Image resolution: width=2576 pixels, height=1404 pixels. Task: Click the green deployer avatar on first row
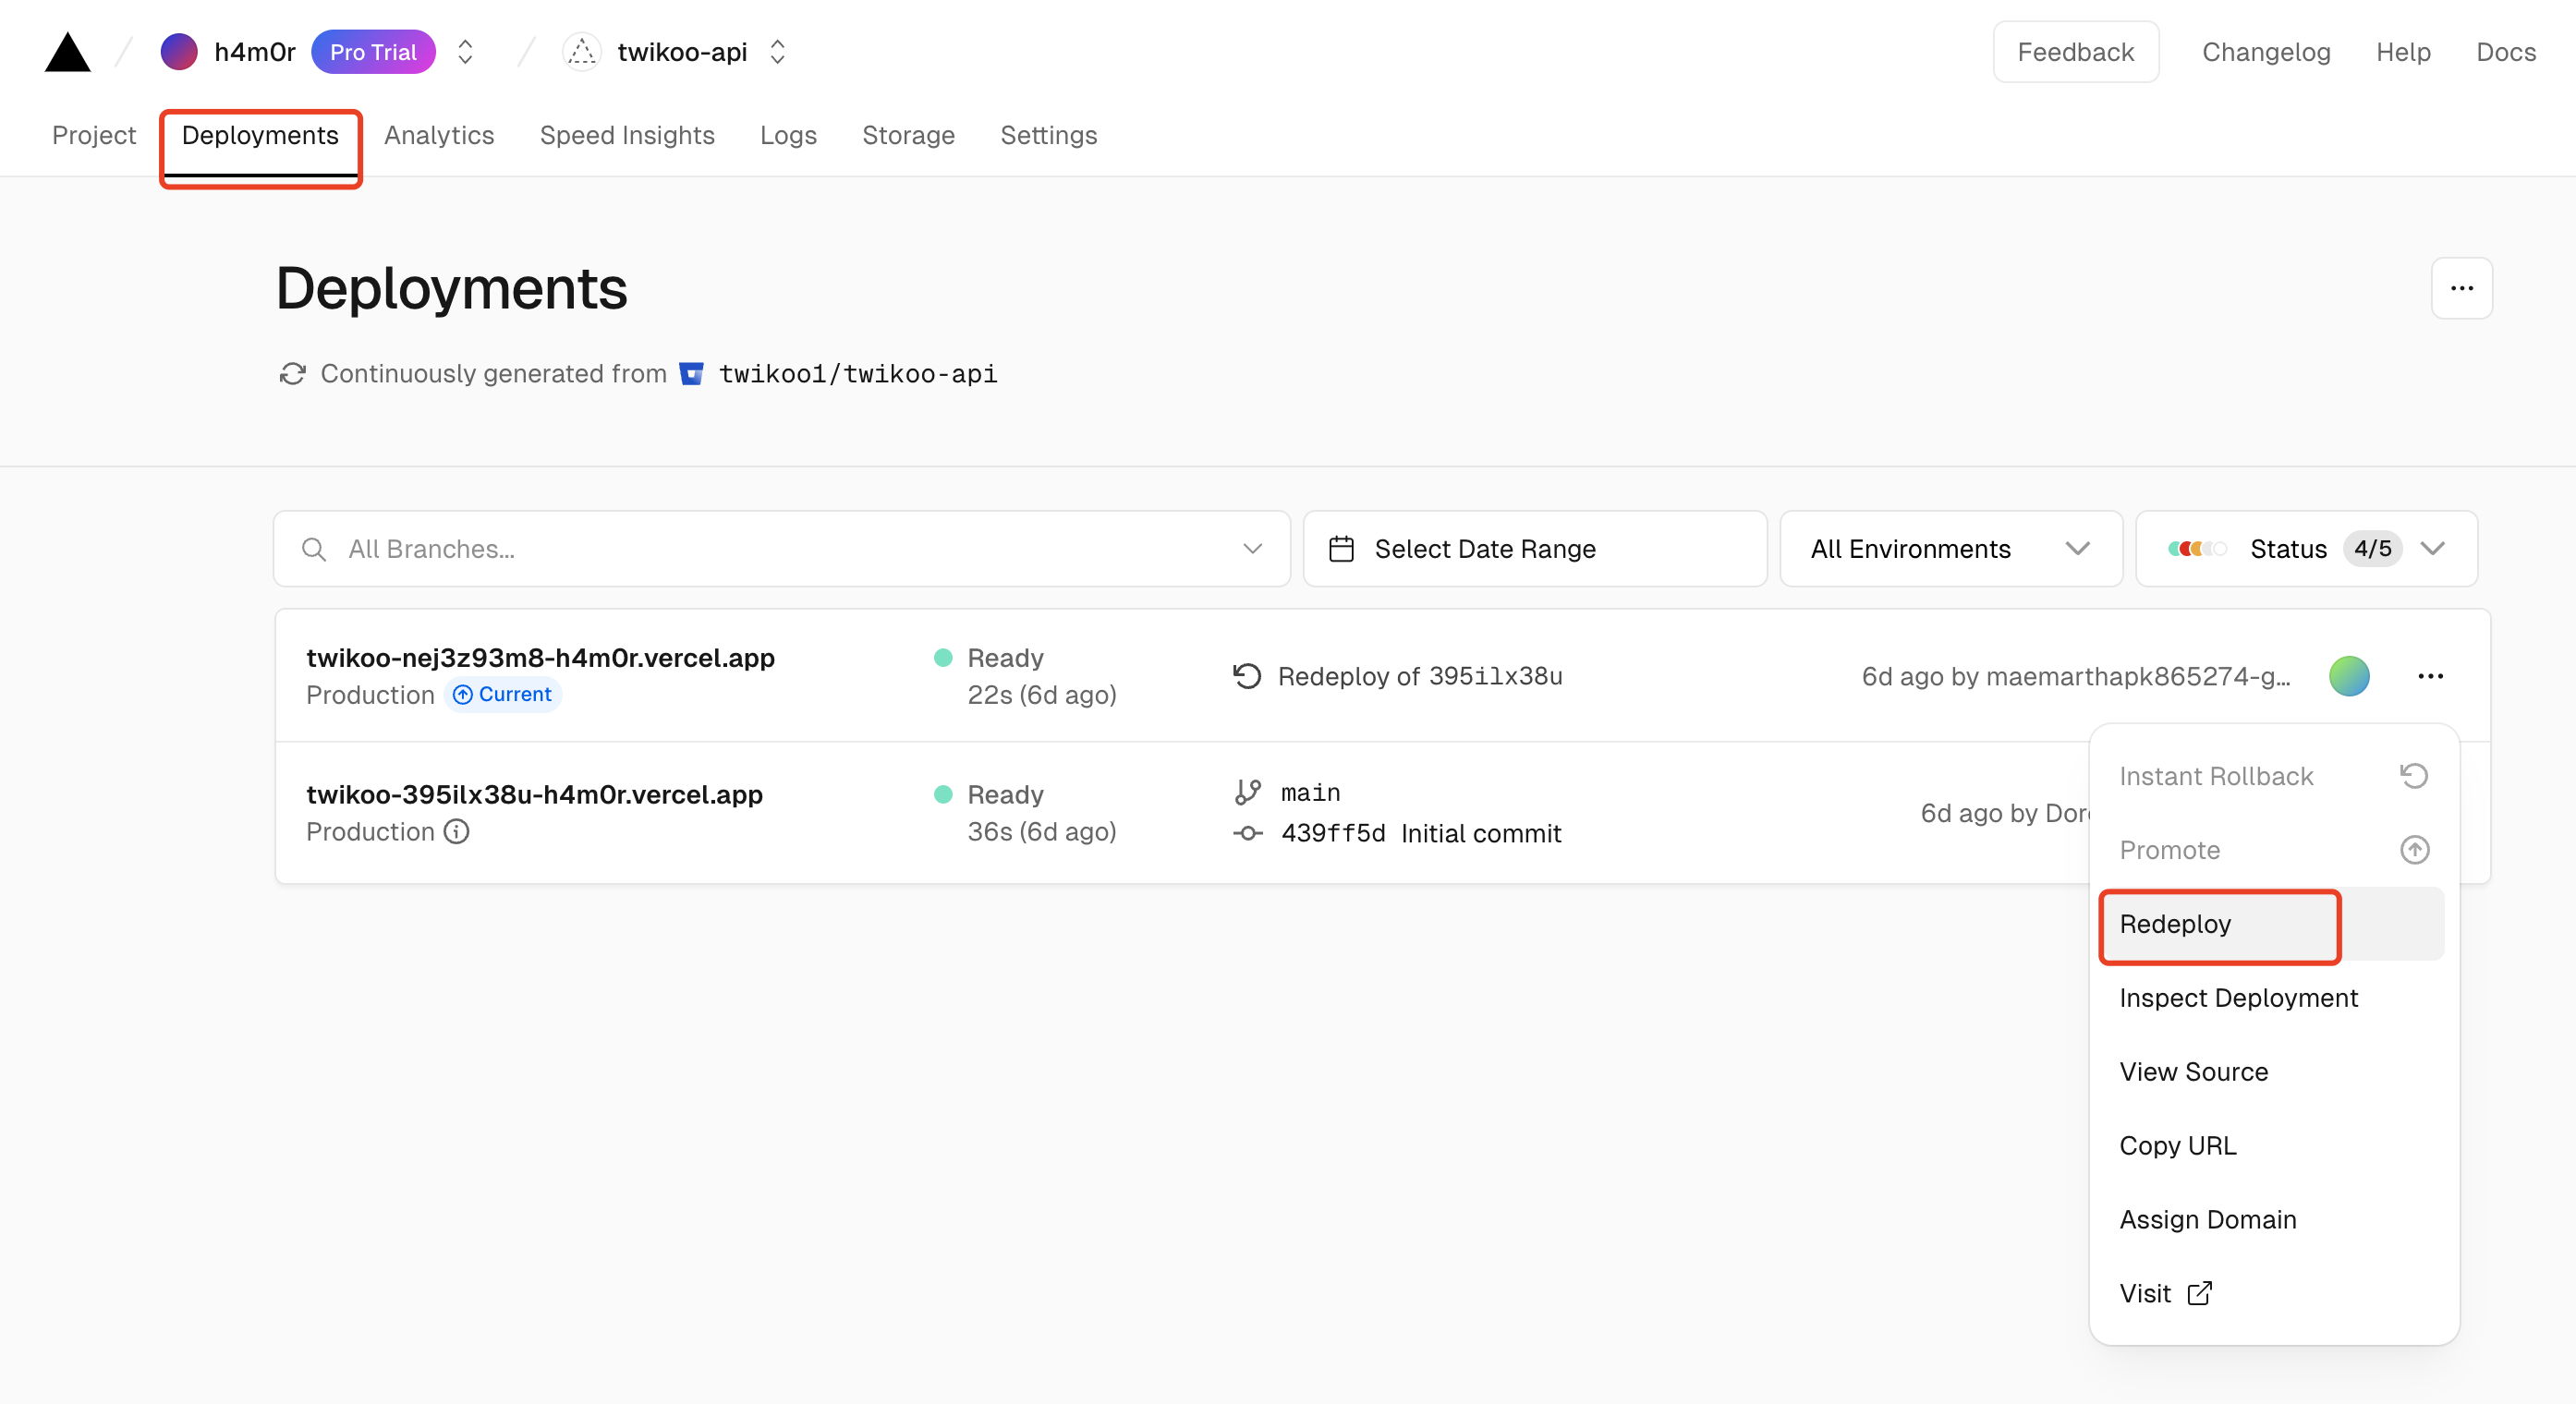2349,677
